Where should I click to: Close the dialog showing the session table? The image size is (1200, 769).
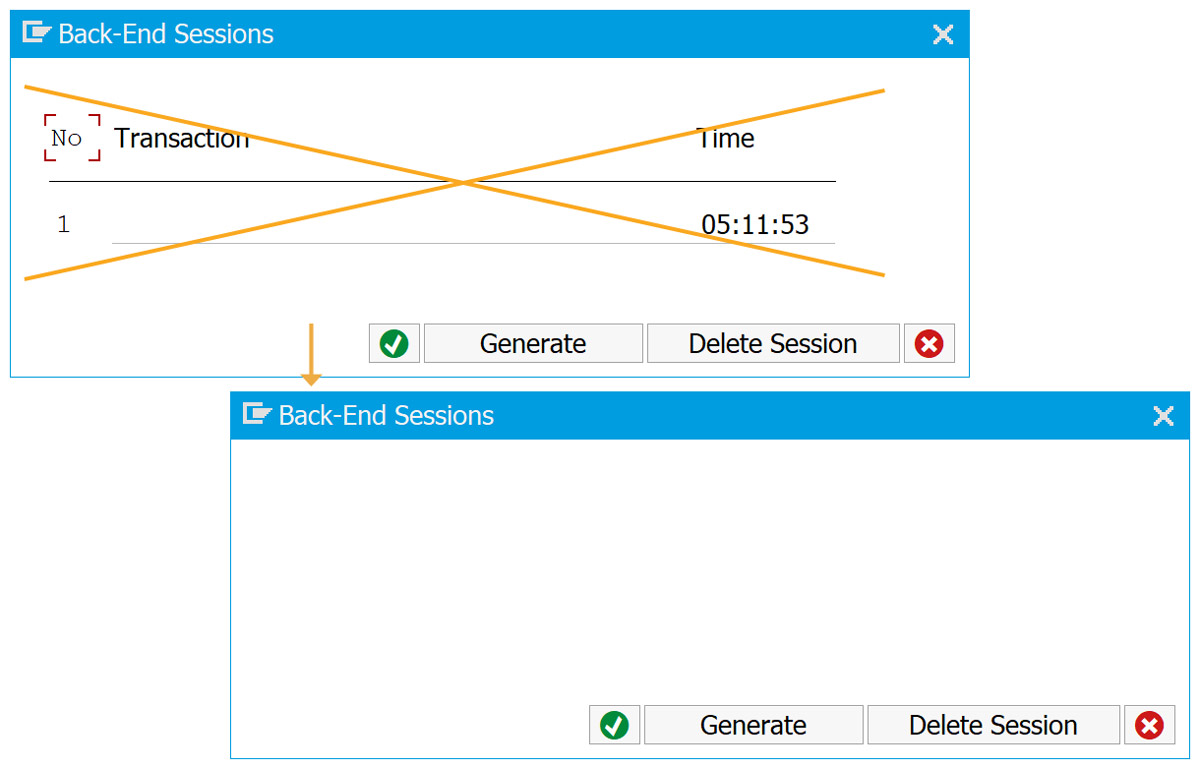click(942, 35)
